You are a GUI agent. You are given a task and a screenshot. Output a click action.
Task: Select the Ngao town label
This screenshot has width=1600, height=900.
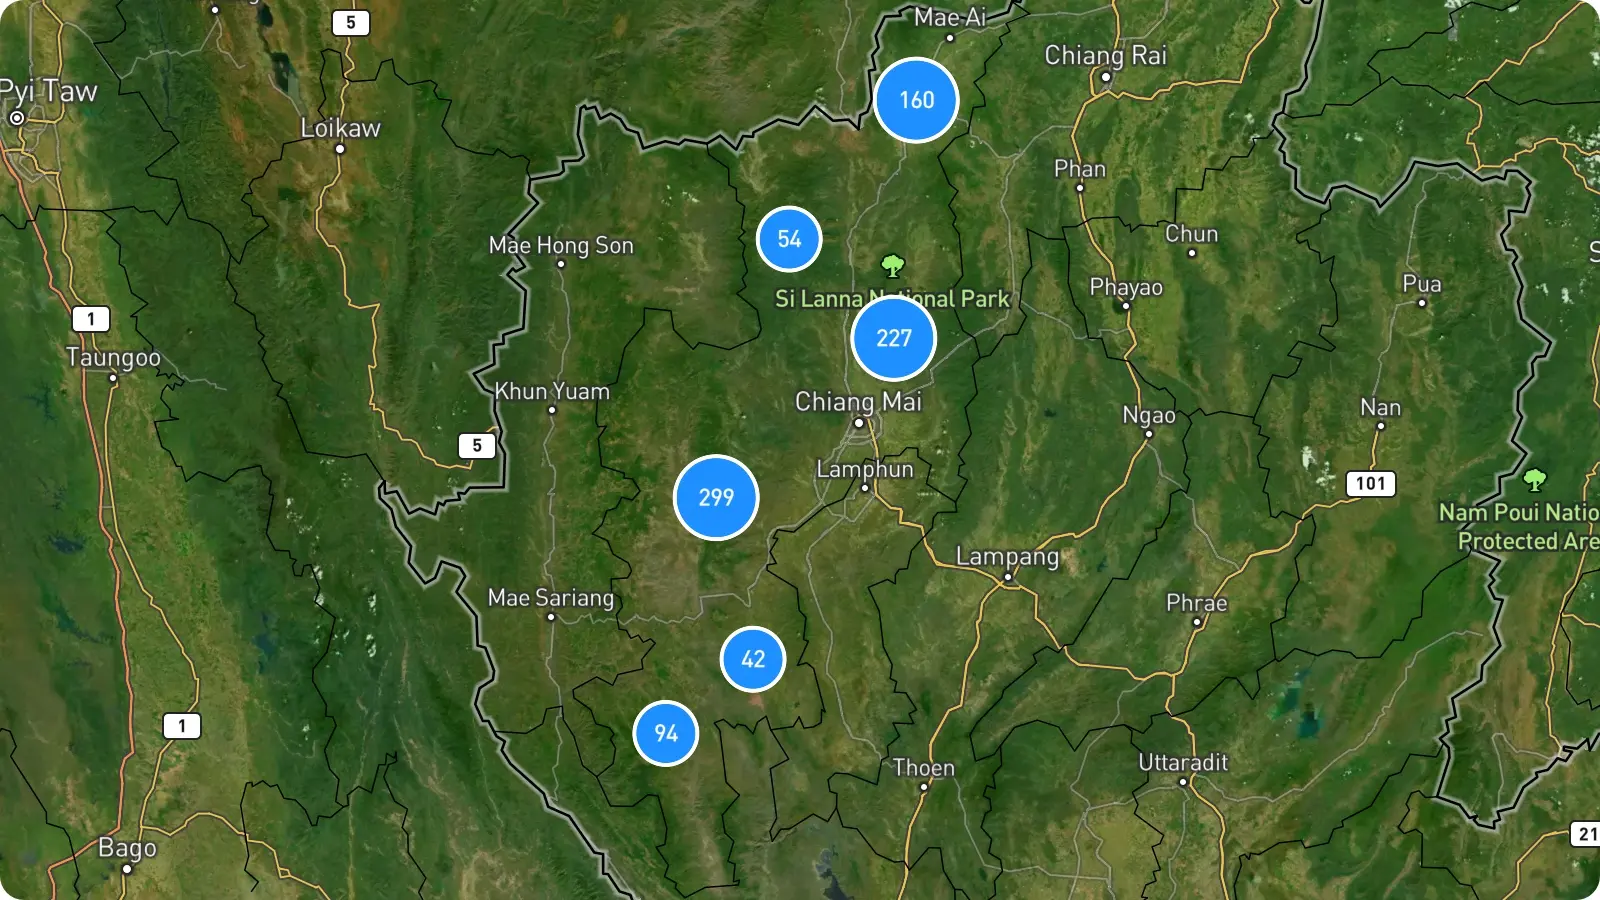[1149, 415]
